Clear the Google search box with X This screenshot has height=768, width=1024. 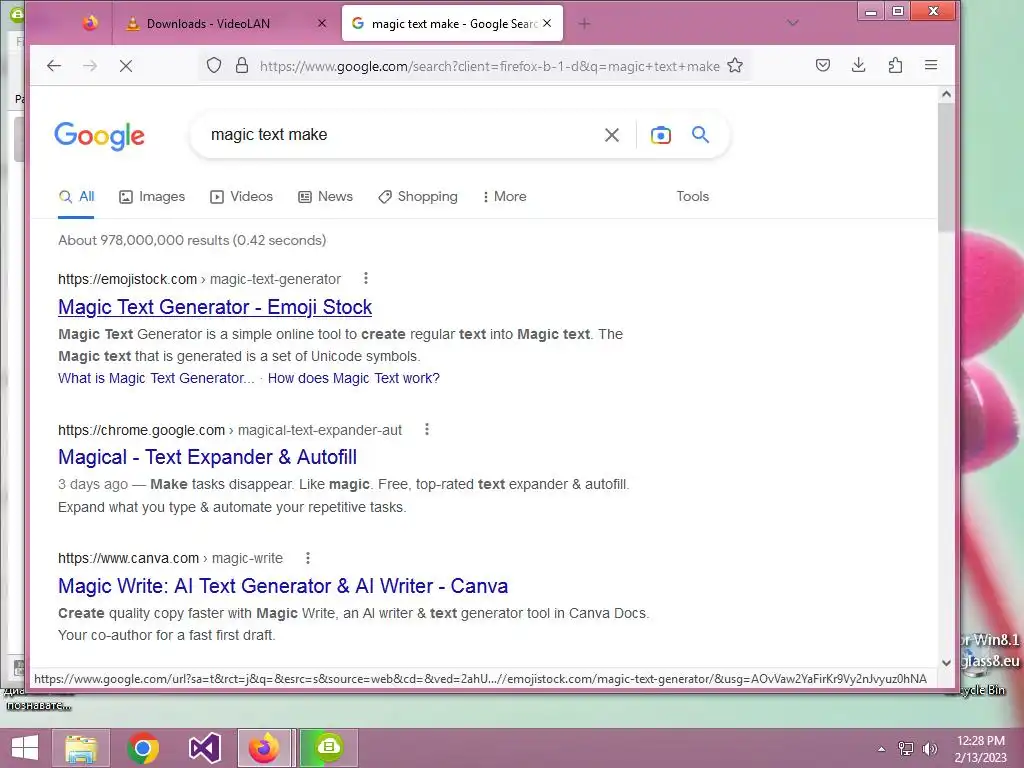pos(612,135)
